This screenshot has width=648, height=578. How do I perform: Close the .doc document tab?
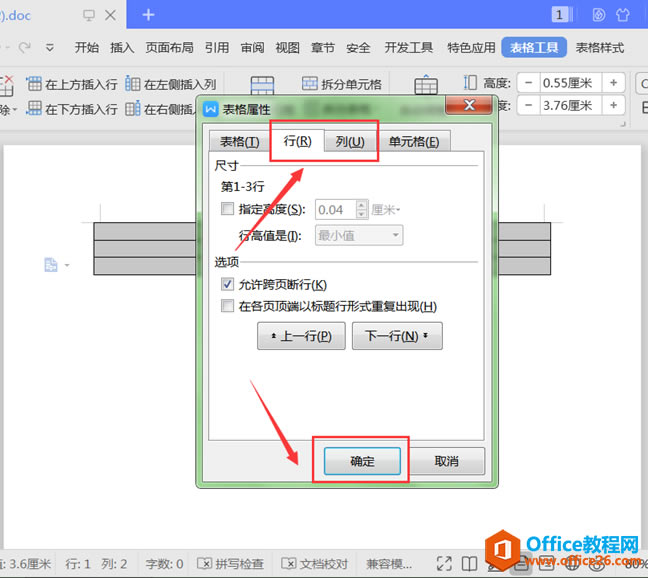point(110,16)
